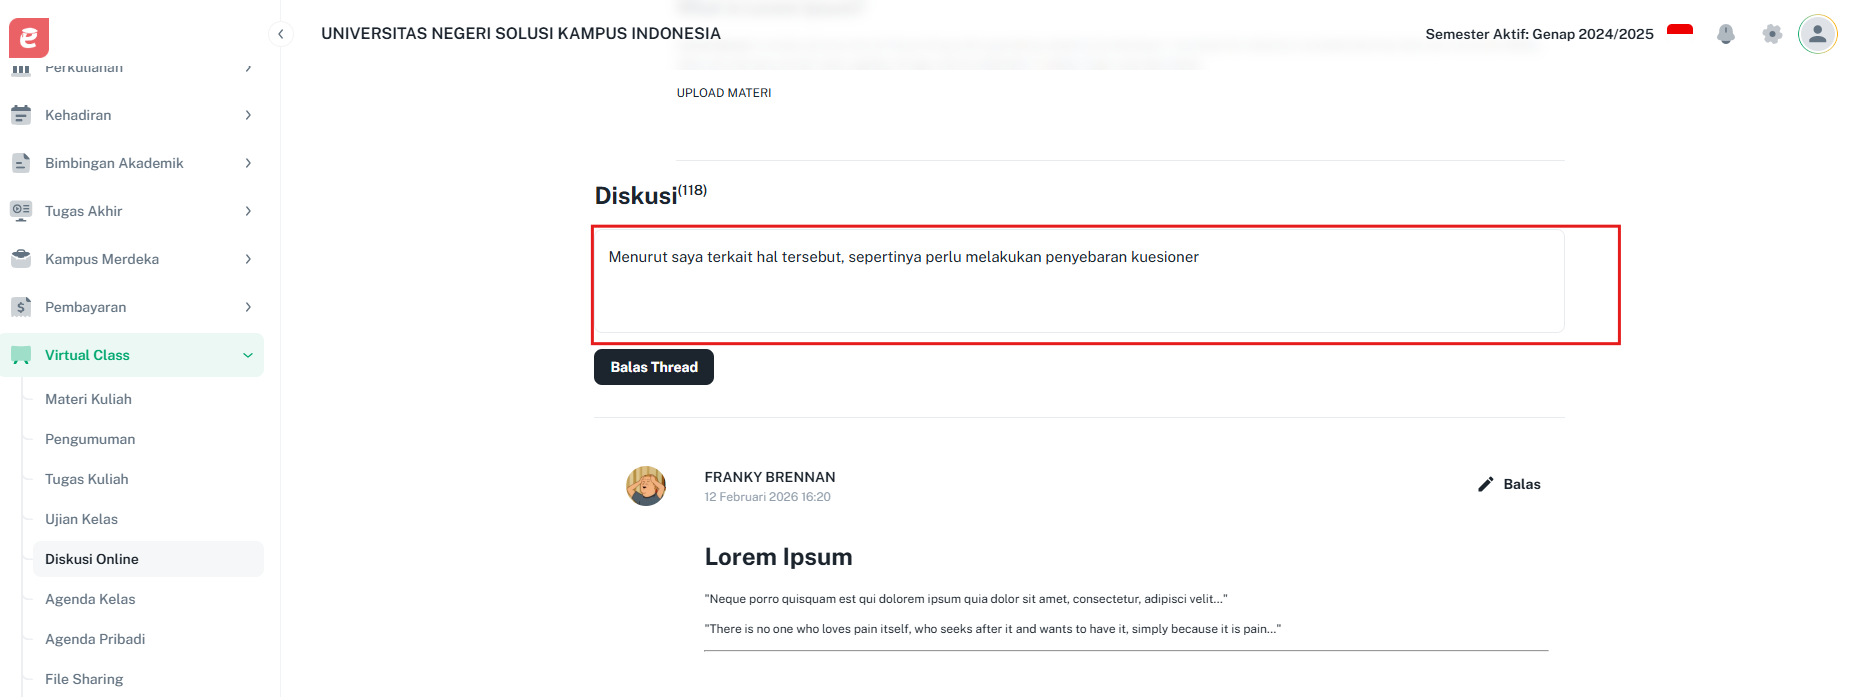Select the Kehadiran calendar icon
1855x697 pixels.
(21, 114)
